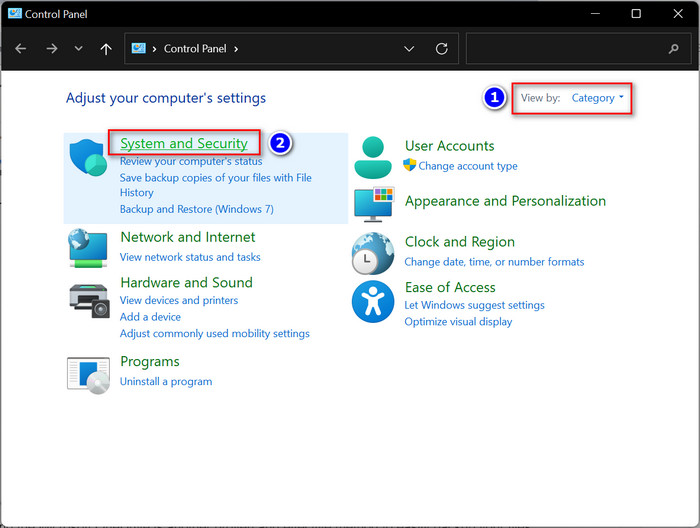Click the User Accounts person icon
Image resolution: width=700 pixels, height=528 pixels.
click(x=373, y=158)
